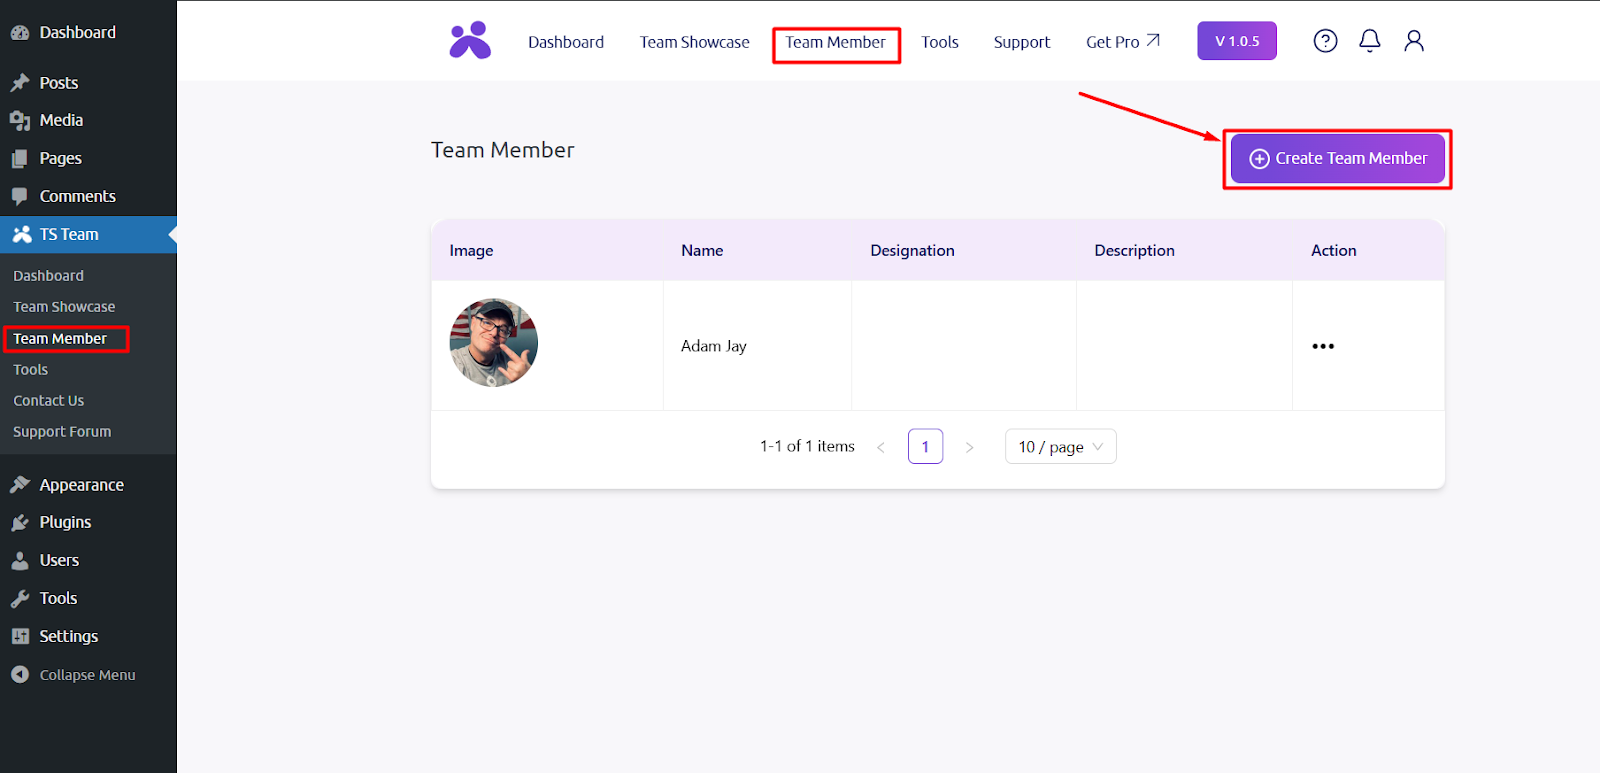Viewport: 1600px width, 773px height.
Task: Select page 1 in pagination
Action: 925,447
